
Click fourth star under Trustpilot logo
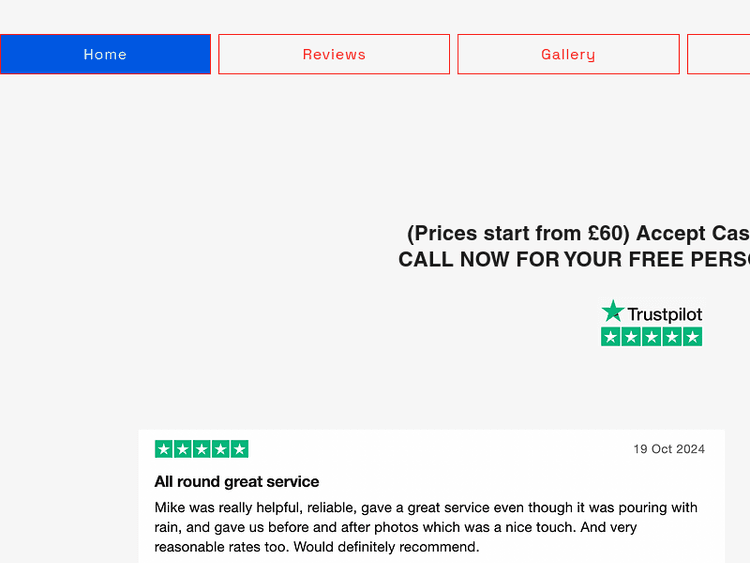pyautogui.click(x=672, y=337)
